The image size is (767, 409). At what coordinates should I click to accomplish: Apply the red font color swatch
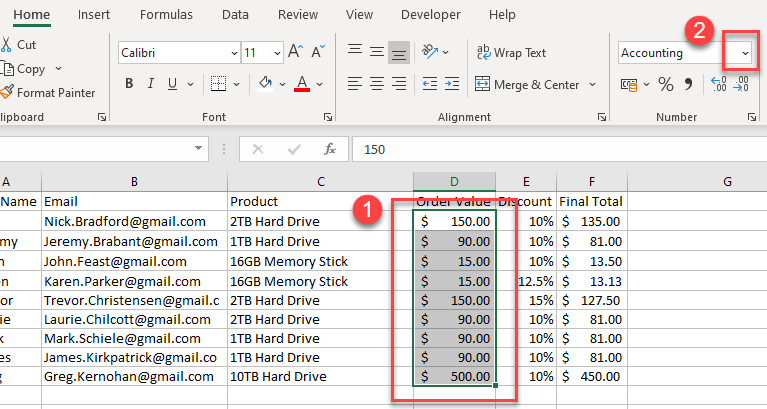click(301, 84)
